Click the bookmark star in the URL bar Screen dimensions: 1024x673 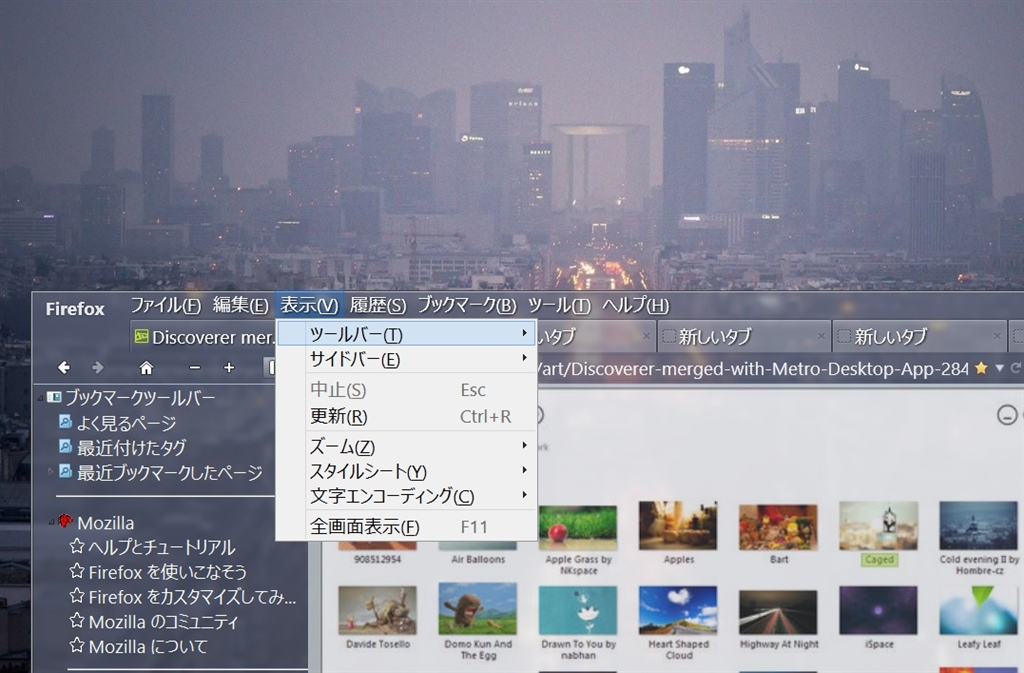(x=981, y=368)
